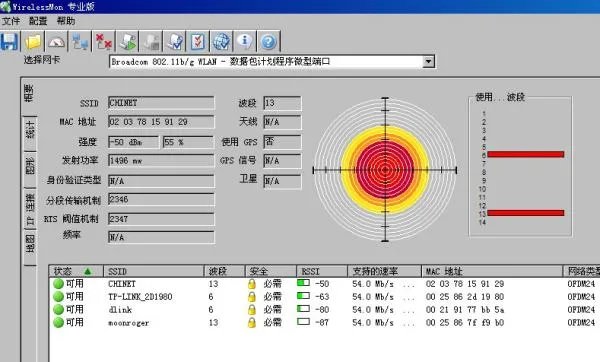This screenshot has width=600, height=362.
Task: Click the 分段传输机制 field showing 2346
Action: [x=161, y=199]
